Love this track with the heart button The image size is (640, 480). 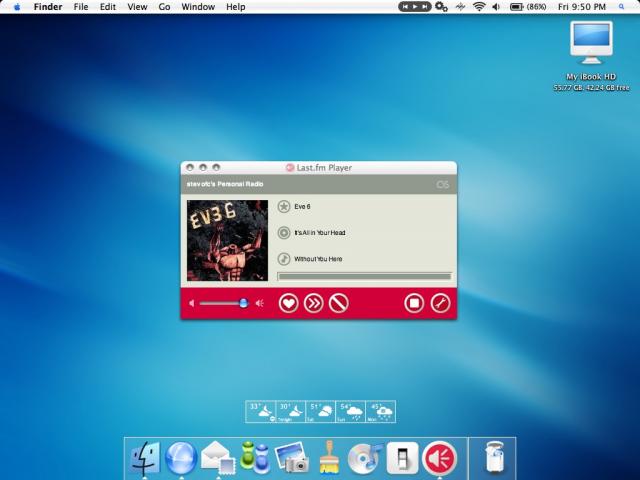tap(289, 303)
